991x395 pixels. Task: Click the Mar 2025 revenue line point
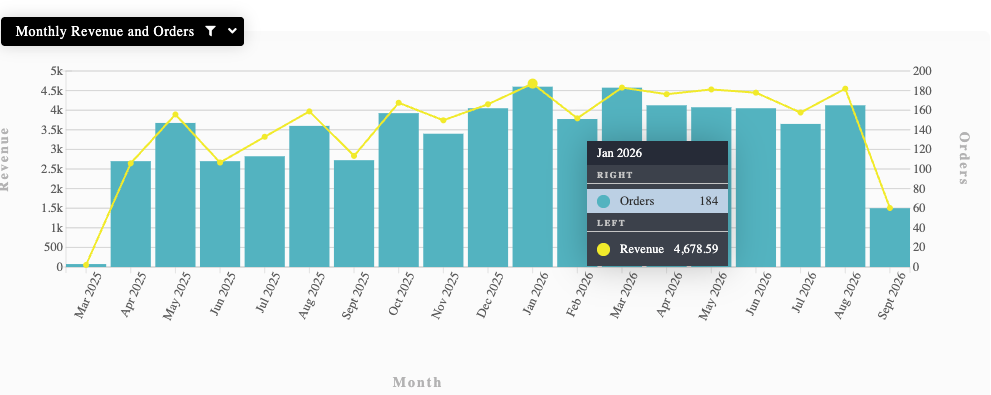click(86, 265)
